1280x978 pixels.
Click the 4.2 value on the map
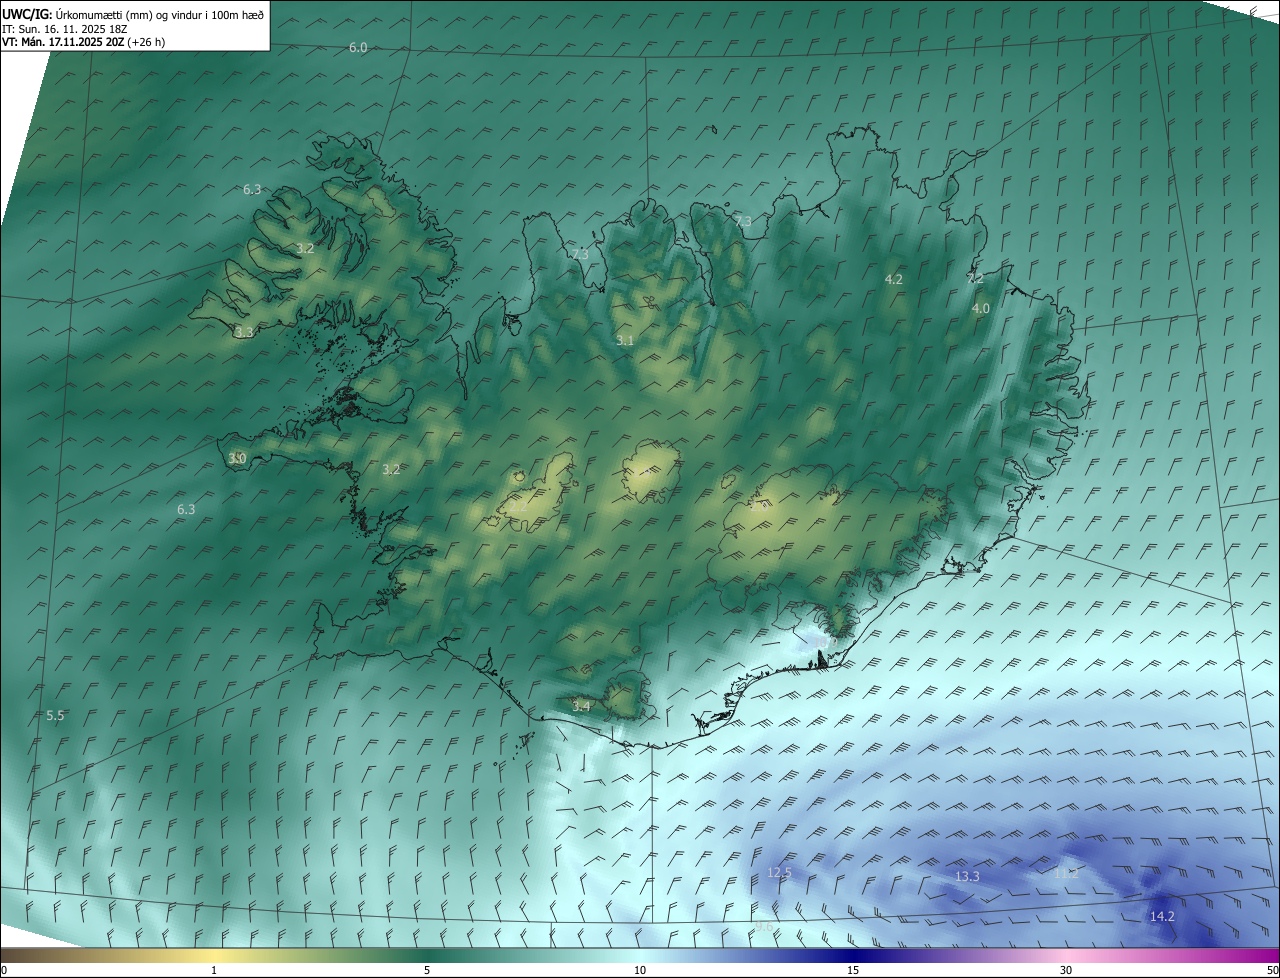point(894,280)
